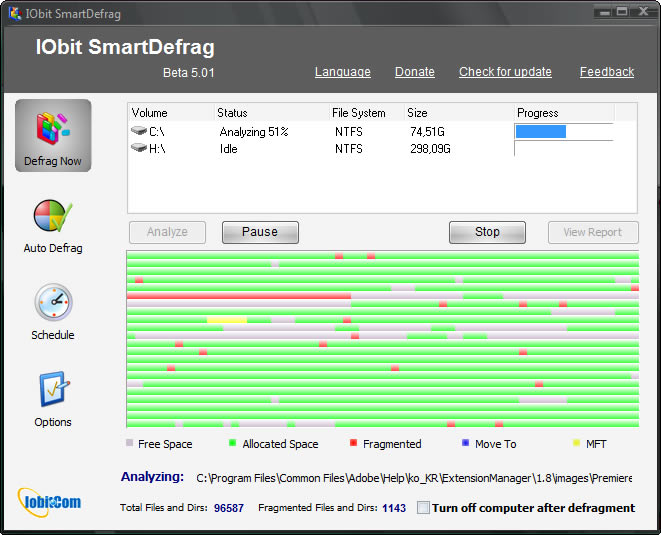Screen dimensions: 661x535
Task: Click the C:\ drive icon
Action: 138,131
